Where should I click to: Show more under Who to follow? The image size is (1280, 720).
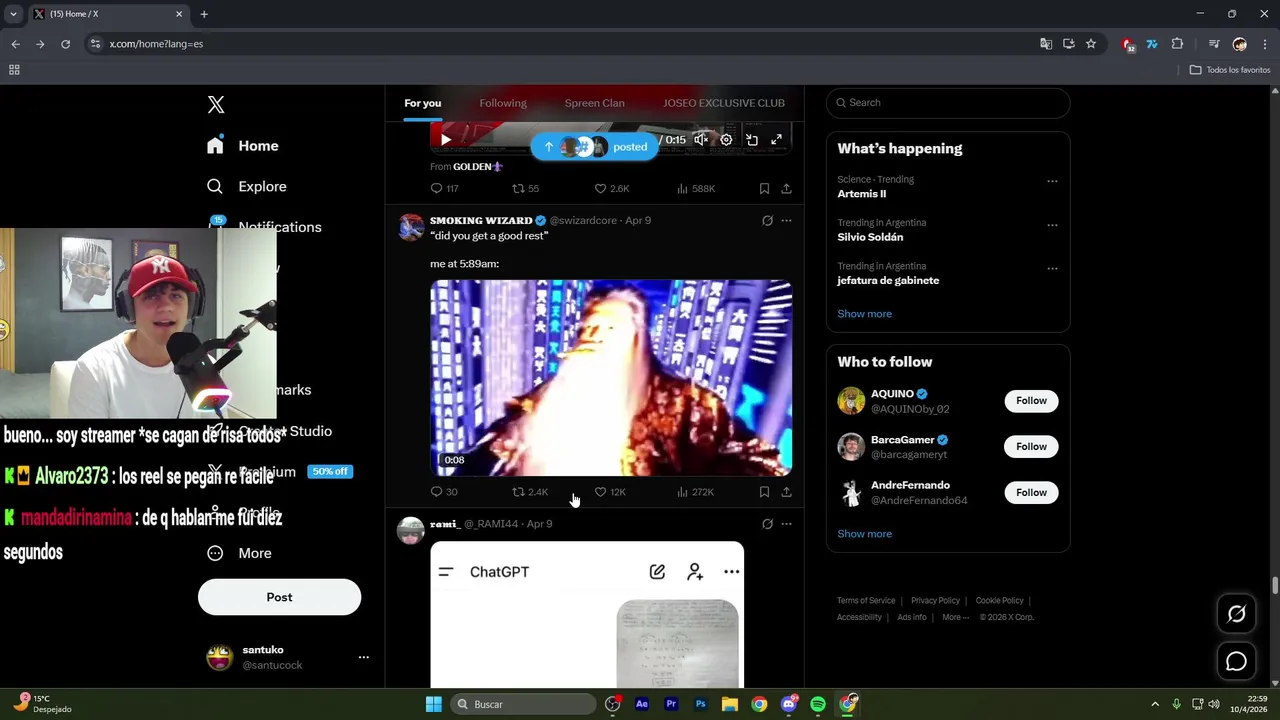864,534
